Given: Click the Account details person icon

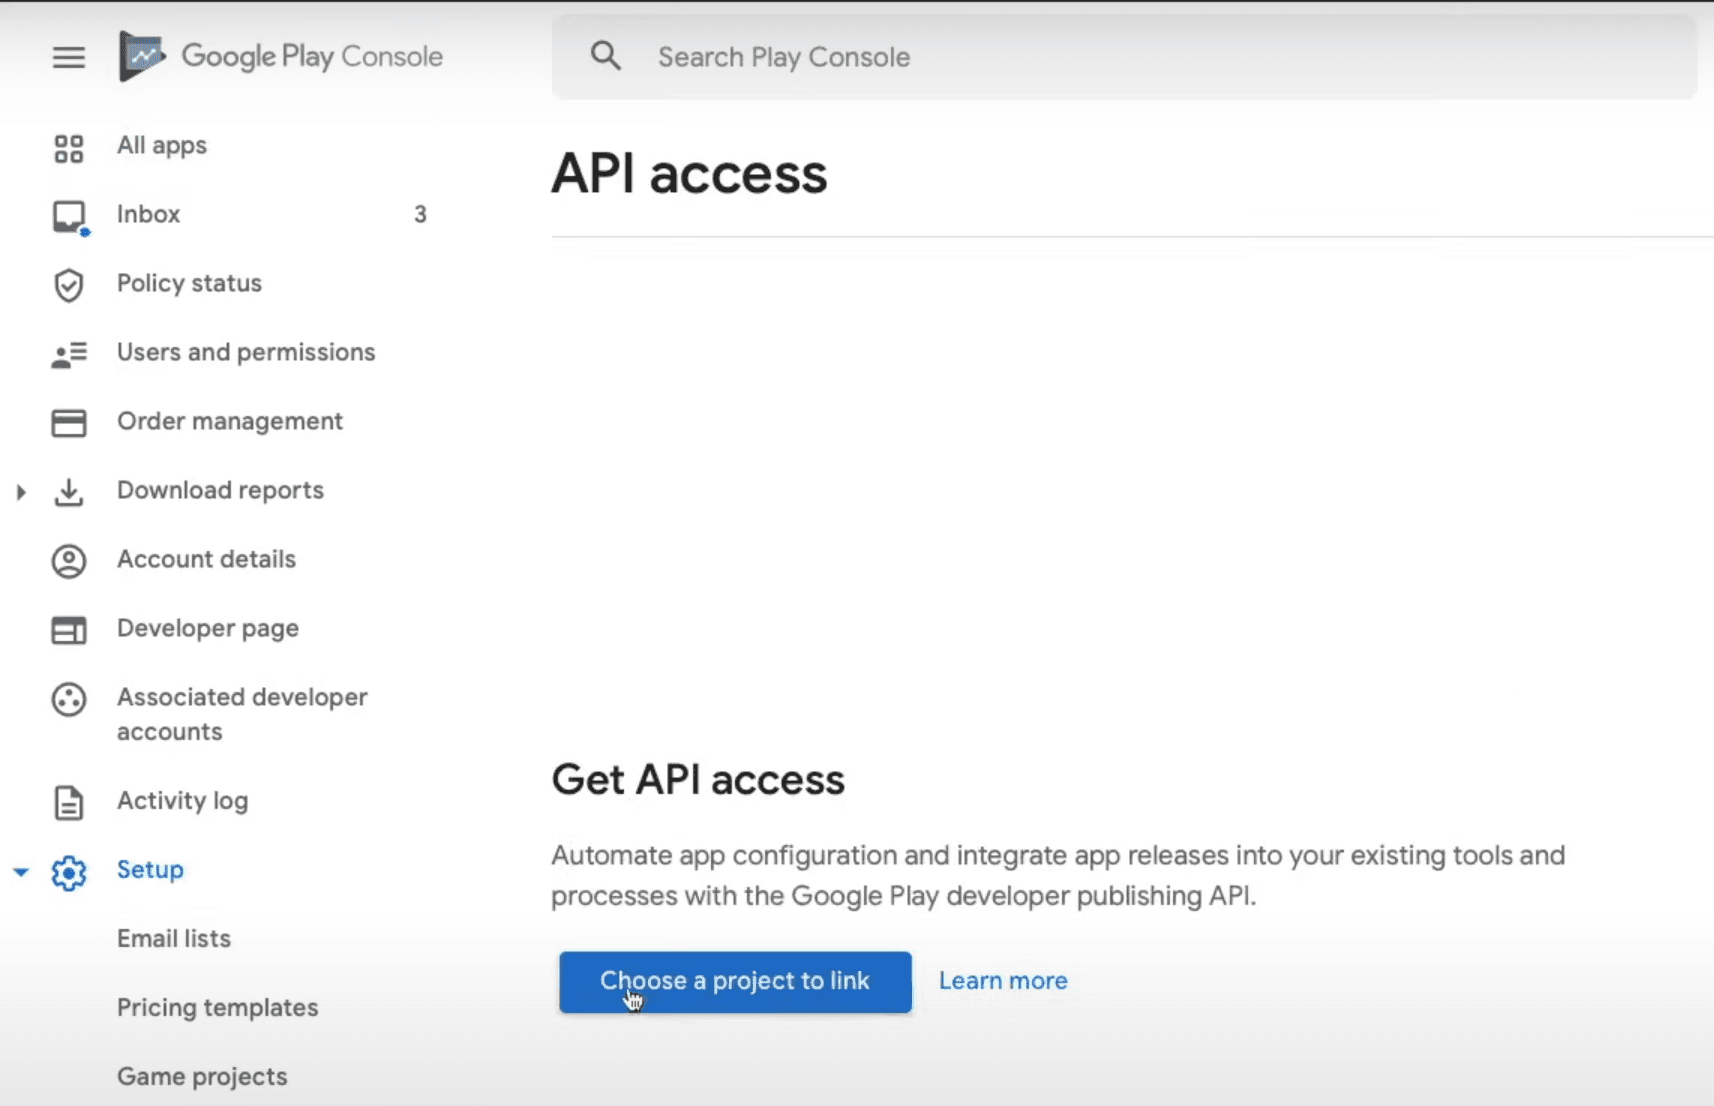Looking at the screenshot, I should [68, 561].
